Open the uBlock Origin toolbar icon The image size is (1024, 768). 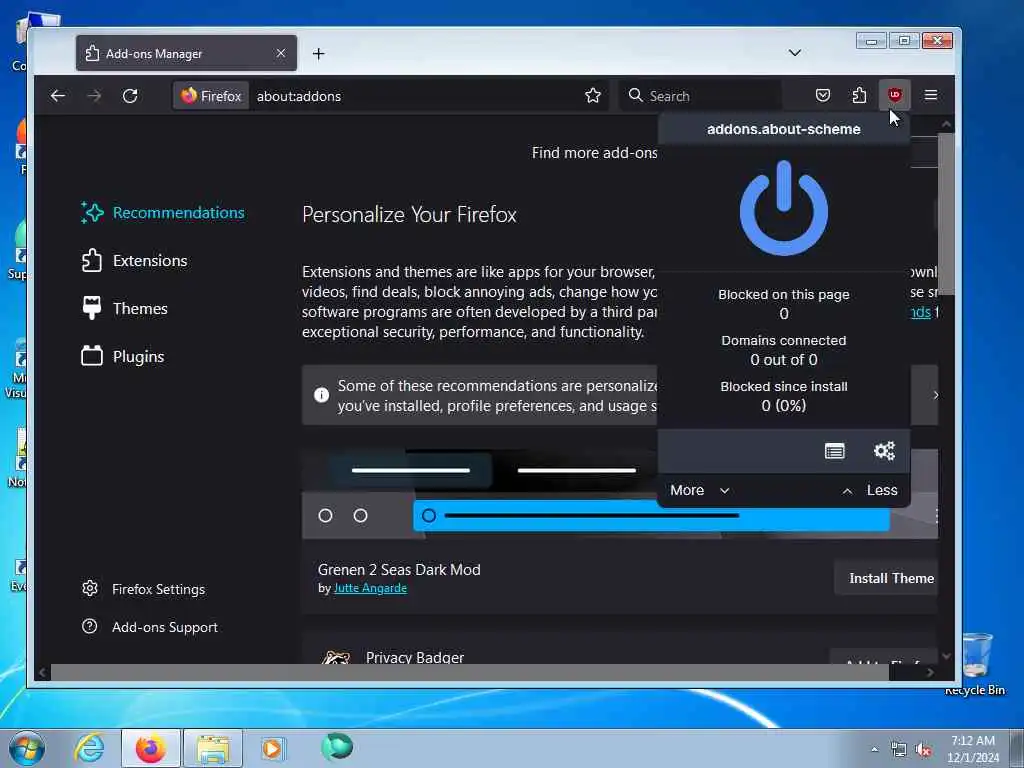coord(894,95)
